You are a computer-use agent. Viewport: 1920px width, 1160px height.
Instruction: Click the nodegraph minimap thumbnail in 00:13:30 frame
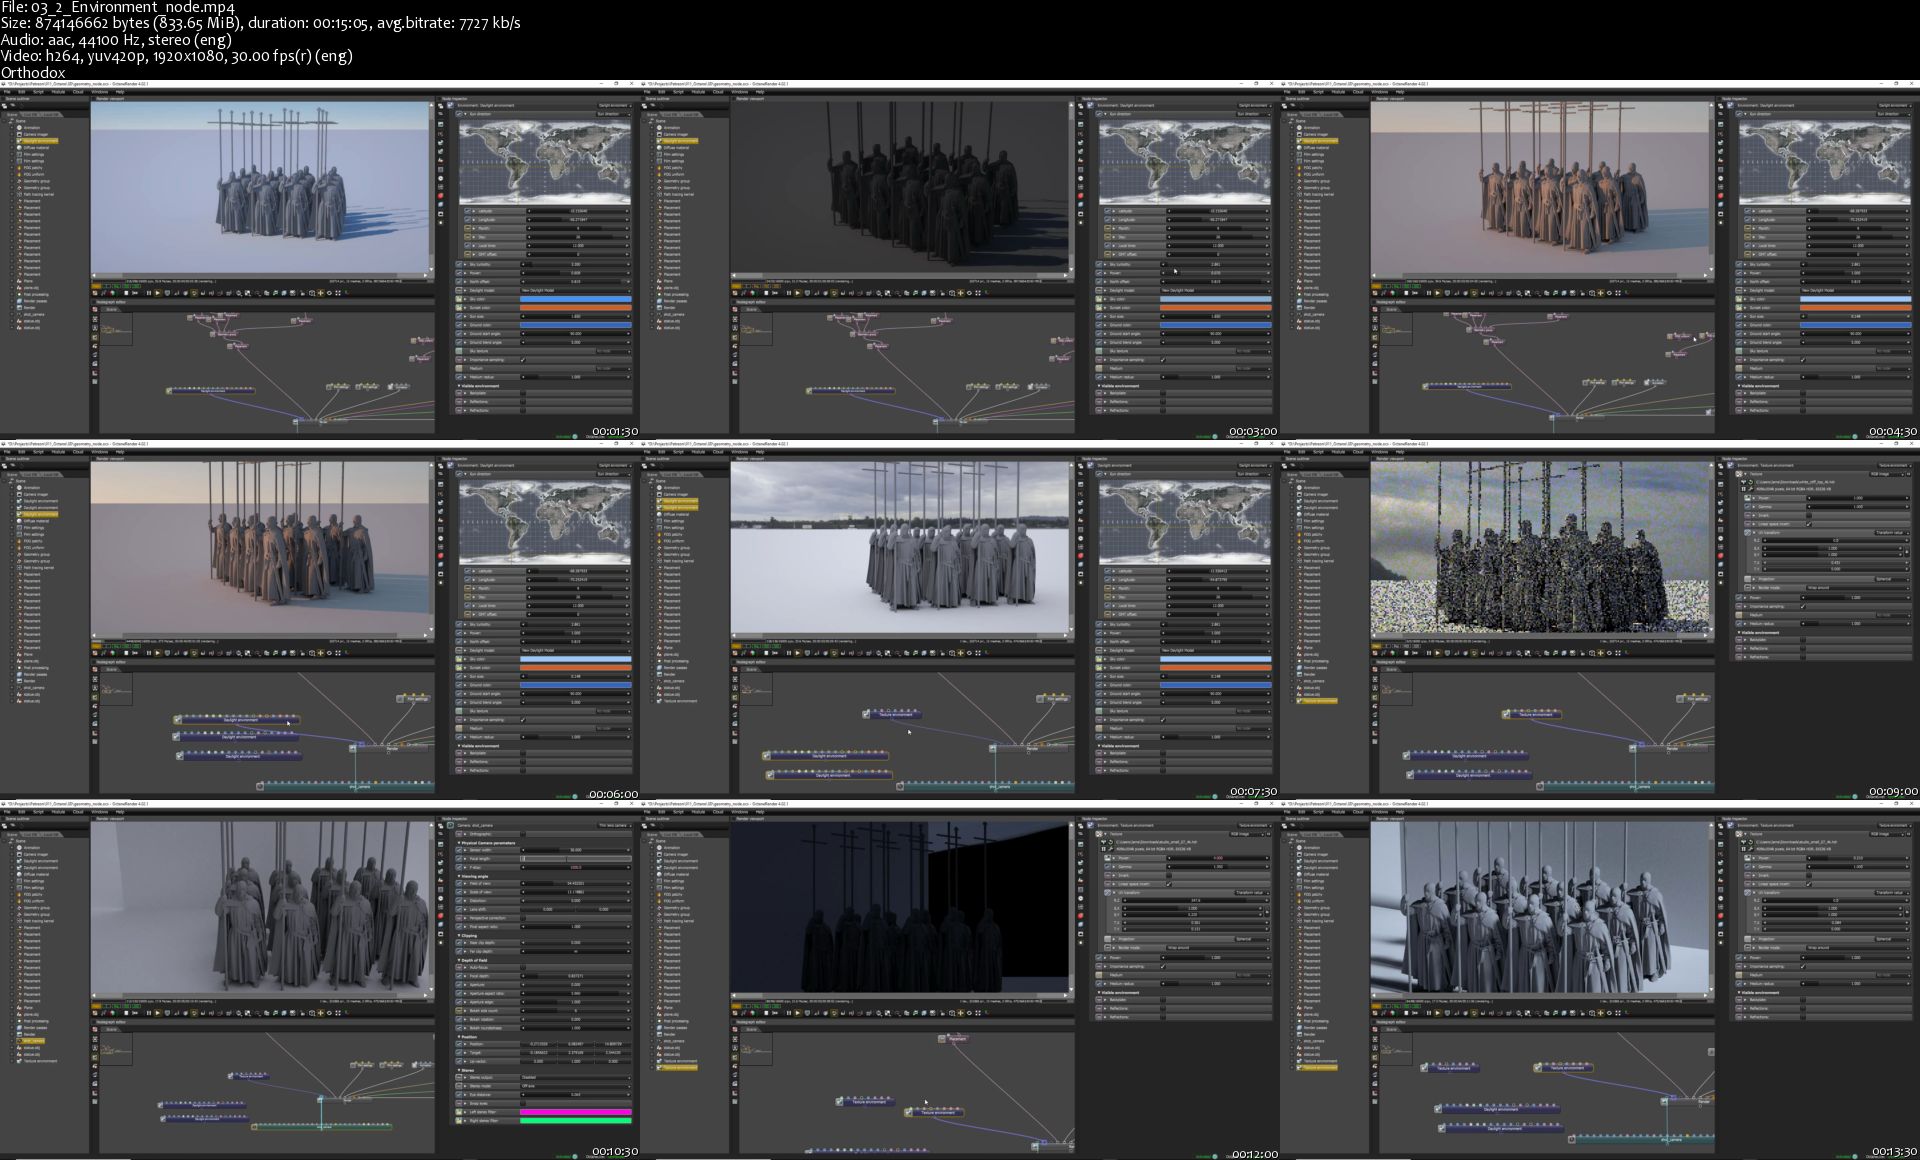click(1395, 1048)
